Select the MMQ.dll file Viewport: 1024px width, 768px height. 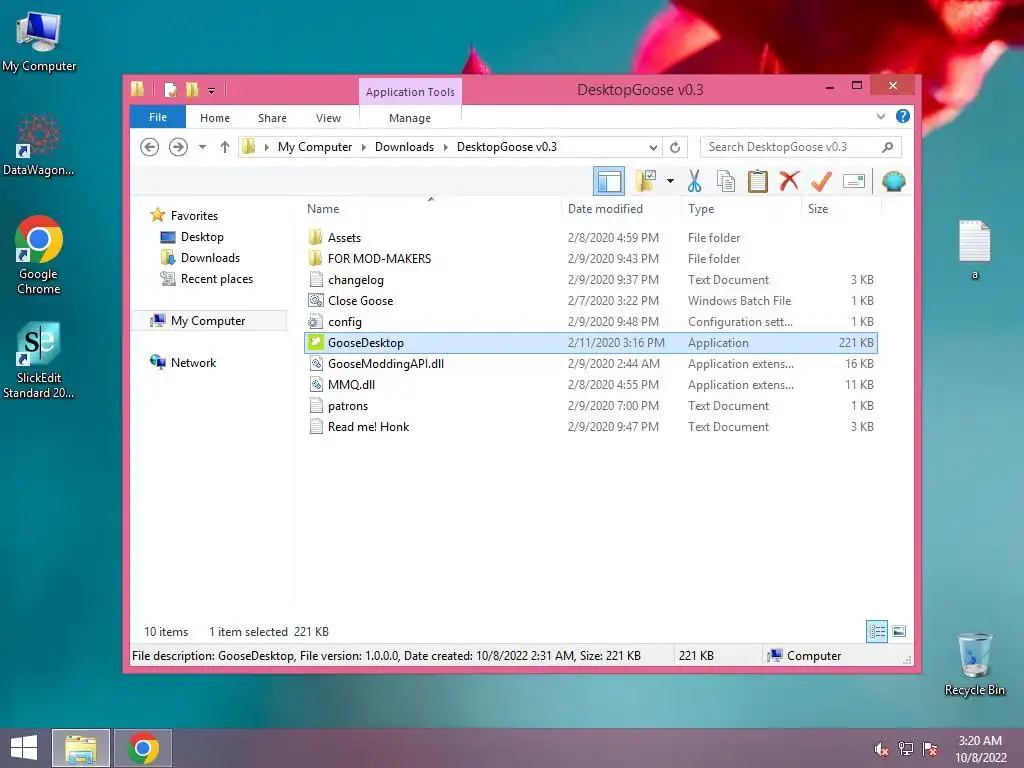tap(590, 385)
